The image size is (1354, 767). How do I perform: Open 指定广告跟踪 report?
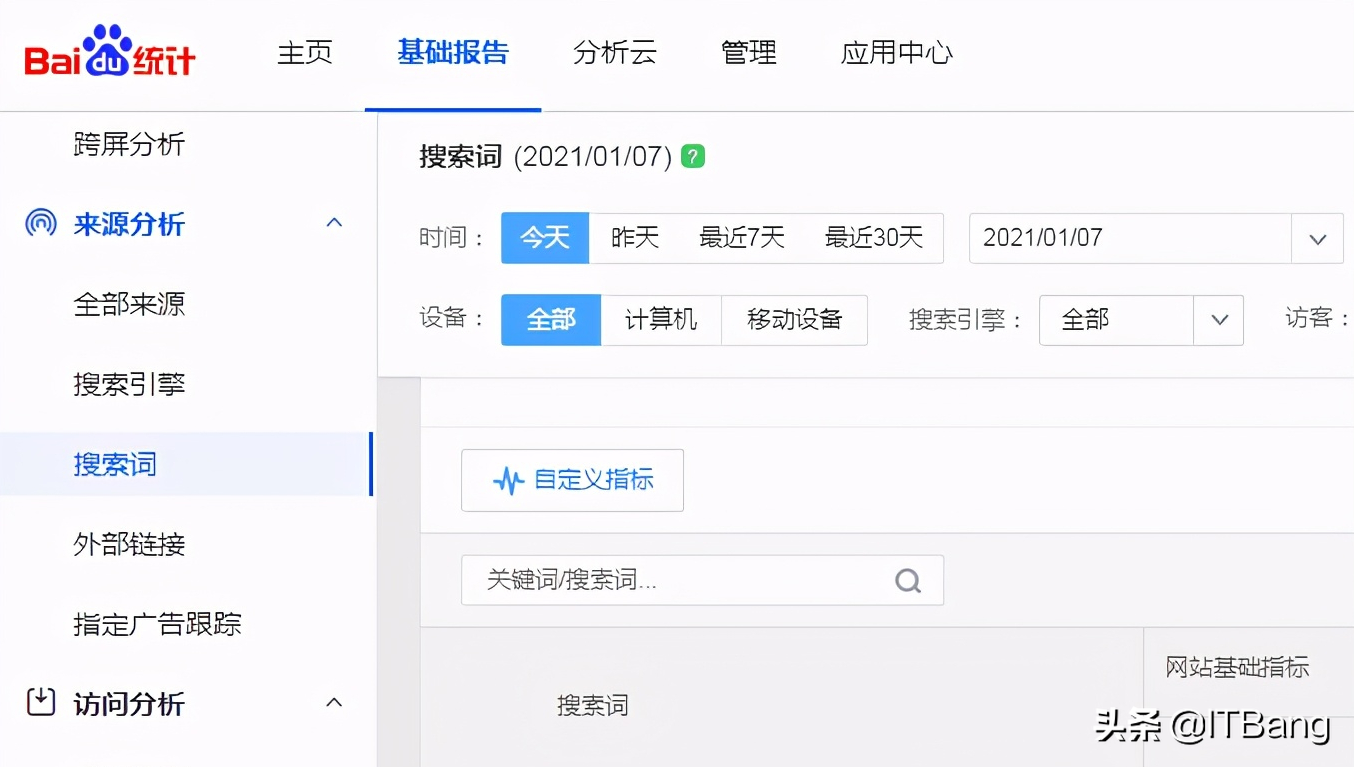coord(157,624)
